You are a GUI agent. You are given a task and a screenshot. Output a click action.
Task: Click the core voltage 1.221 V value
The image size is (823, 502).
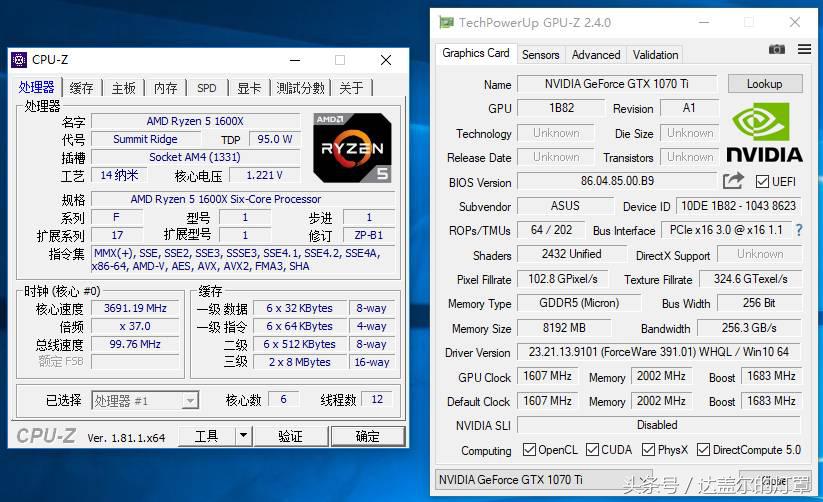[265, 175]
